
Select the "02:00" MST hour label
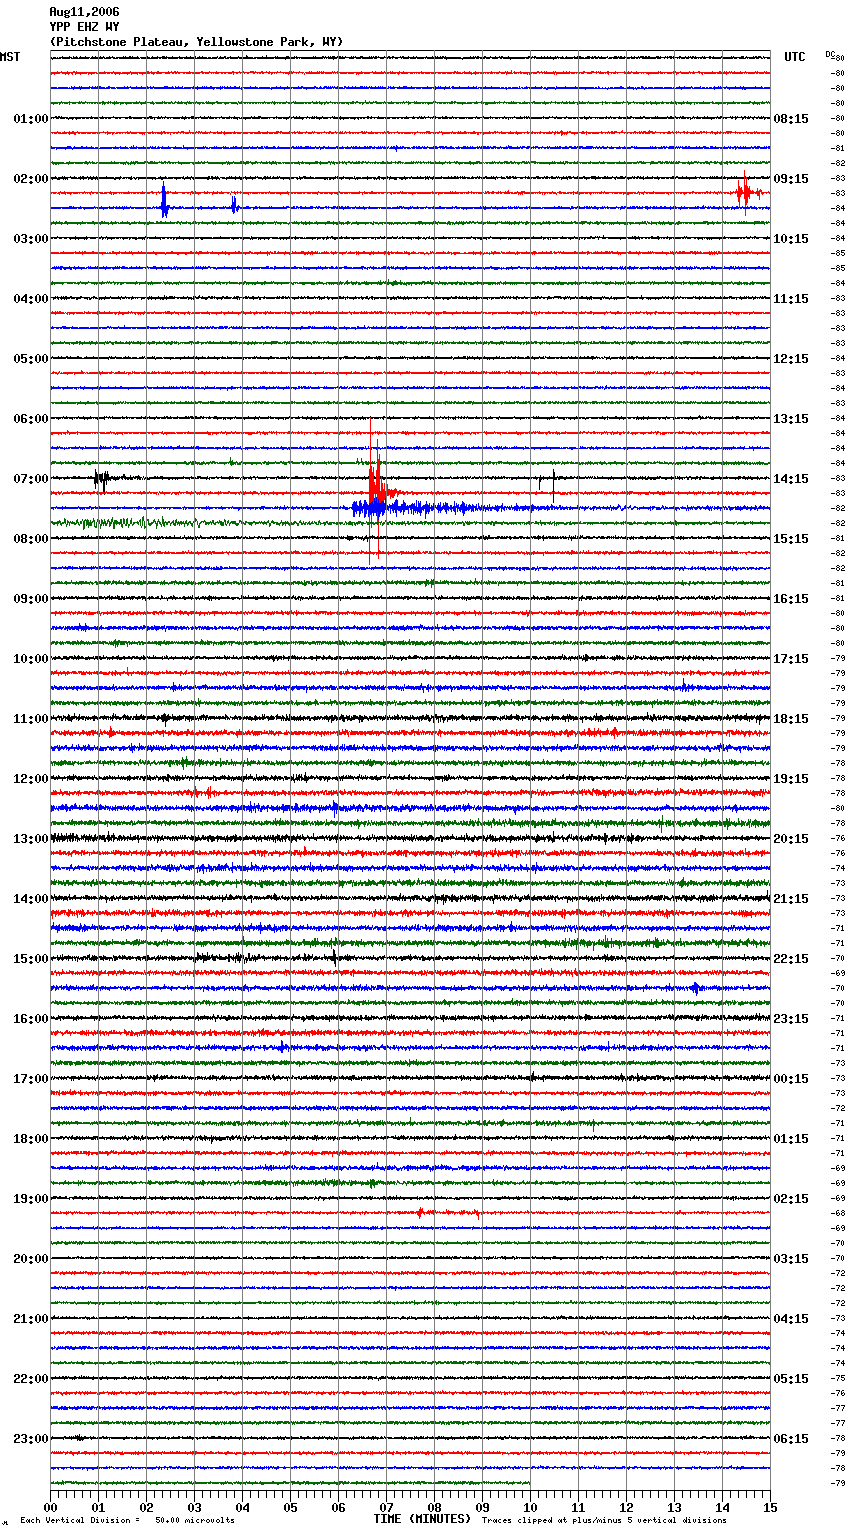coord(31,179)
